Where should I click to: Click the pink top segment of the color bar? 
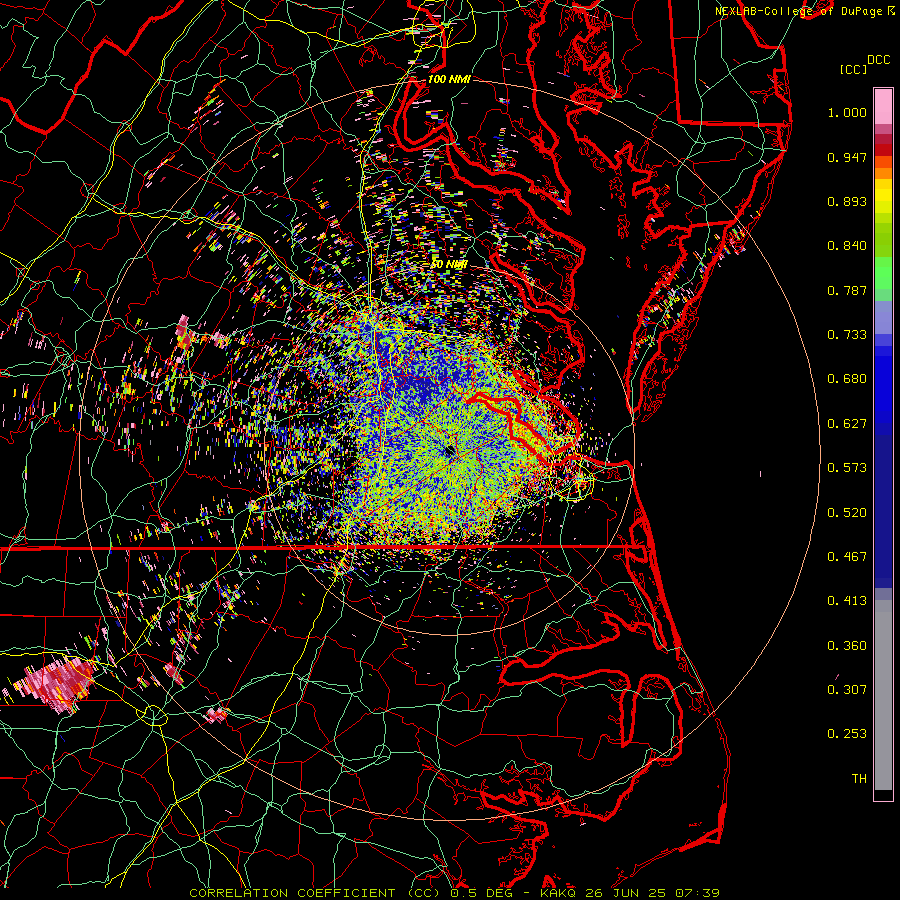tap(883, 106)
